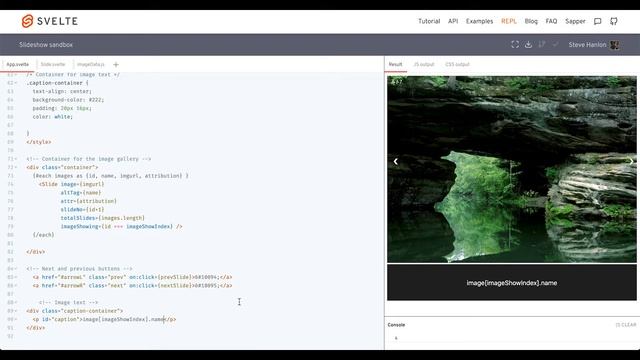The height and width of the screenshot is (360, 640).
Task: Click the Svelte logo icon
Action: 27,21
